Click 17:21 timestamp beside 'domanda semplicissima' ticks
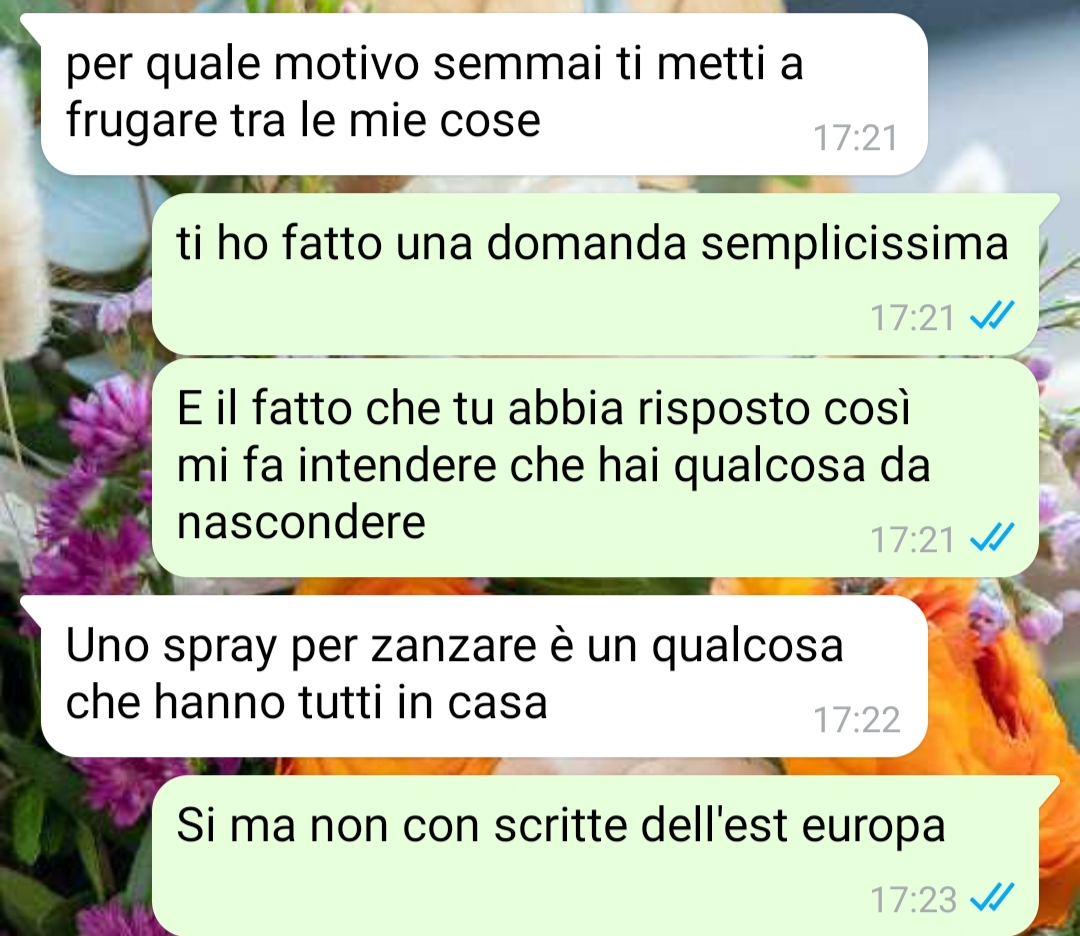 point(913,318)
